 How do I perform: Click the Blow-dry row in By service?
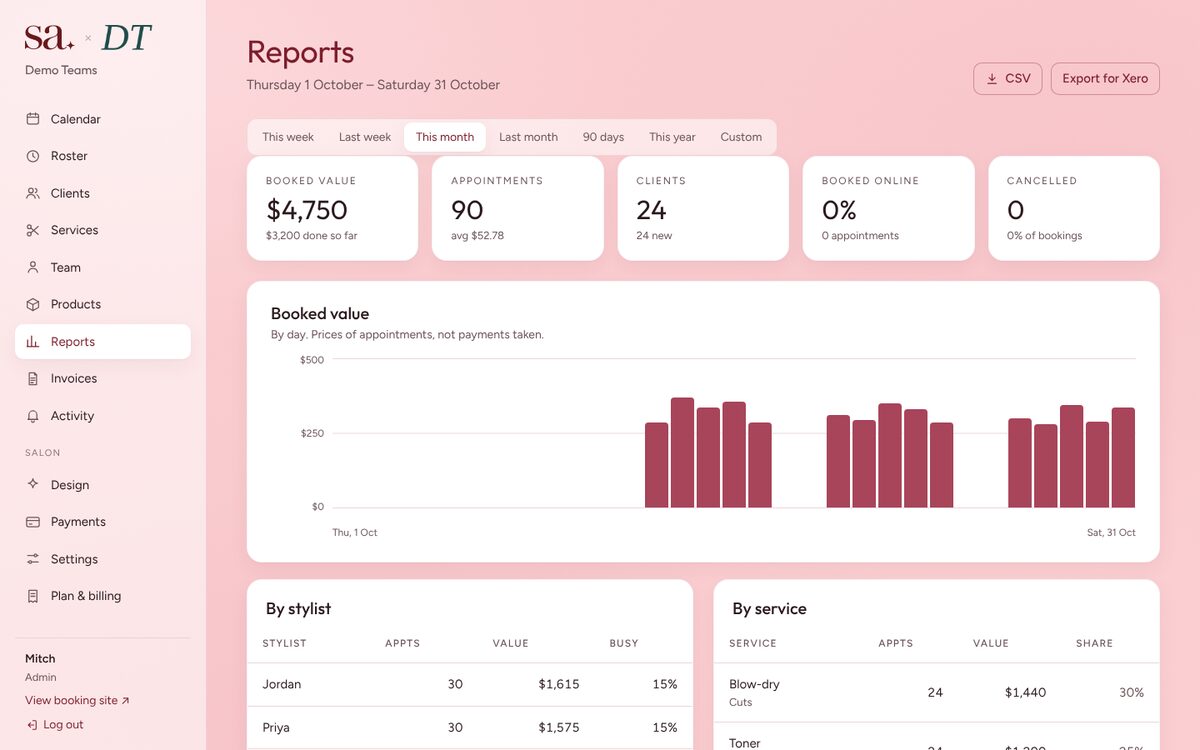pyautogui.click(x=936, y=692)
